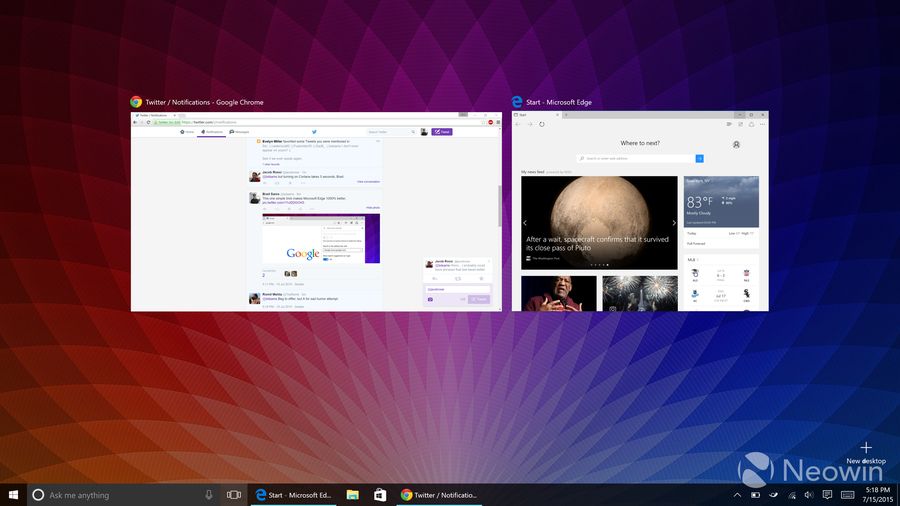Click the back arrow in Edge window
900x506 pixels.
tap(518, 124)
